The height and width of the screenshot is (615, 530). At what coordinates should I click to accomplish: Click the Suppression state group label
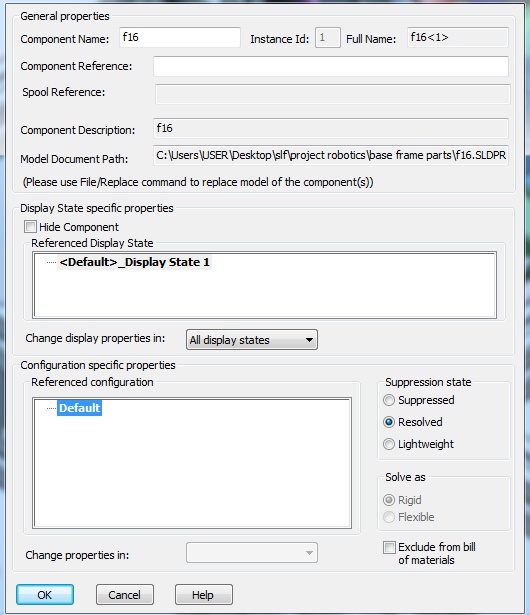click(x=428, y=382)
